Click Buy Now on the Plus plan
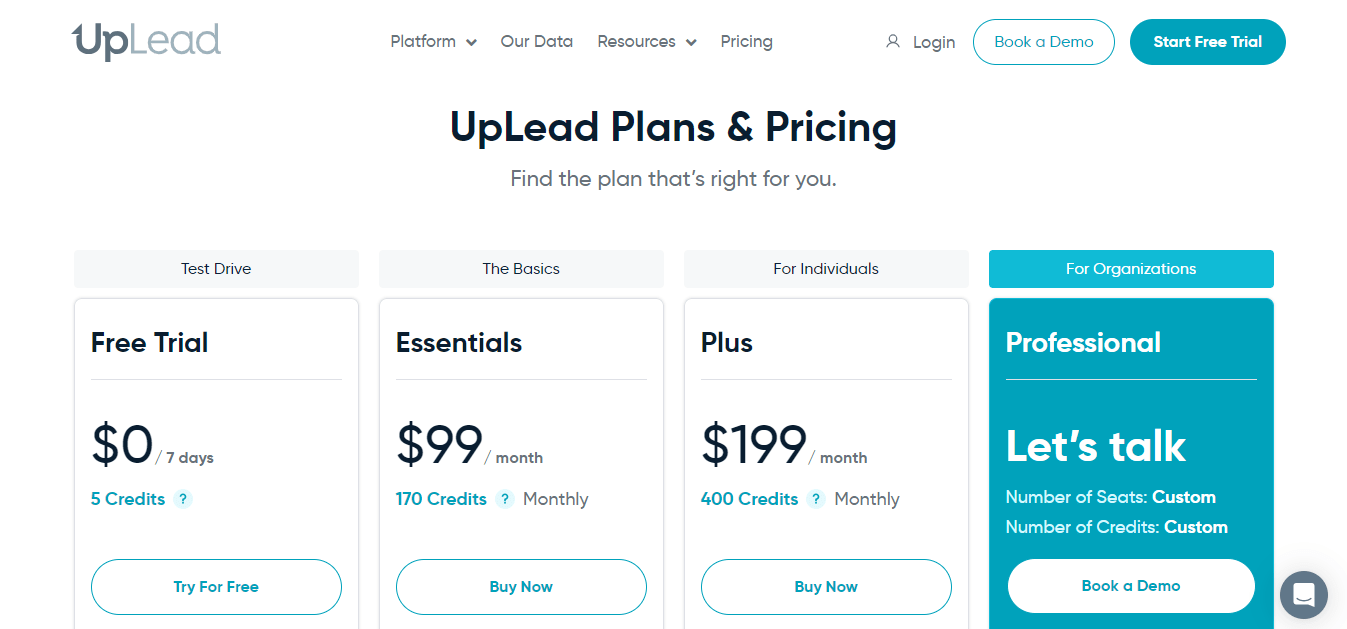 [x=826, y=587]
